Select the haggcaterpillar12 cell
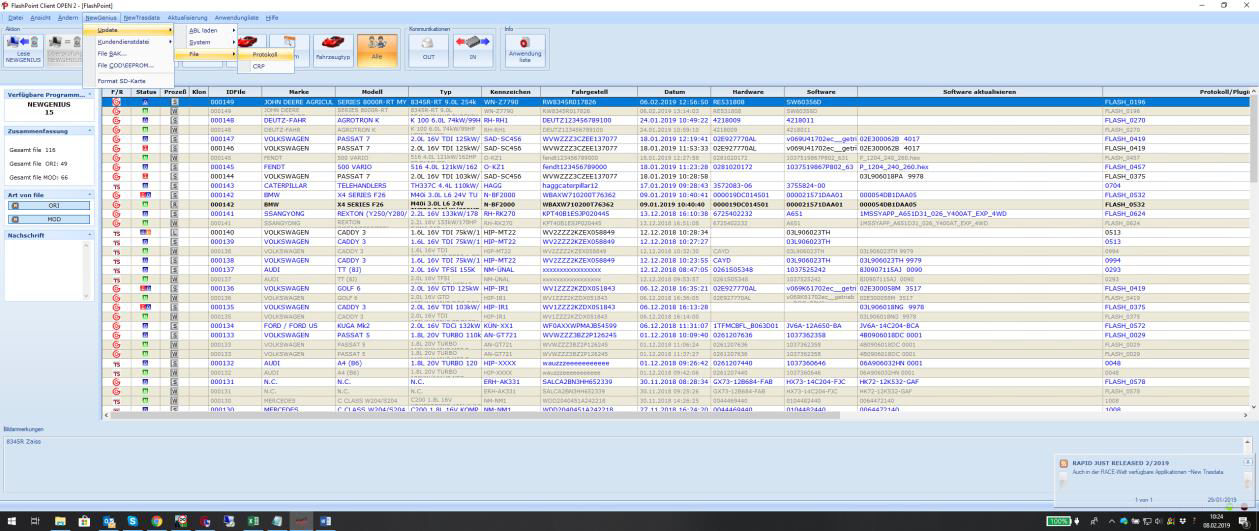The image size is (1259, 531). [589, 185]
